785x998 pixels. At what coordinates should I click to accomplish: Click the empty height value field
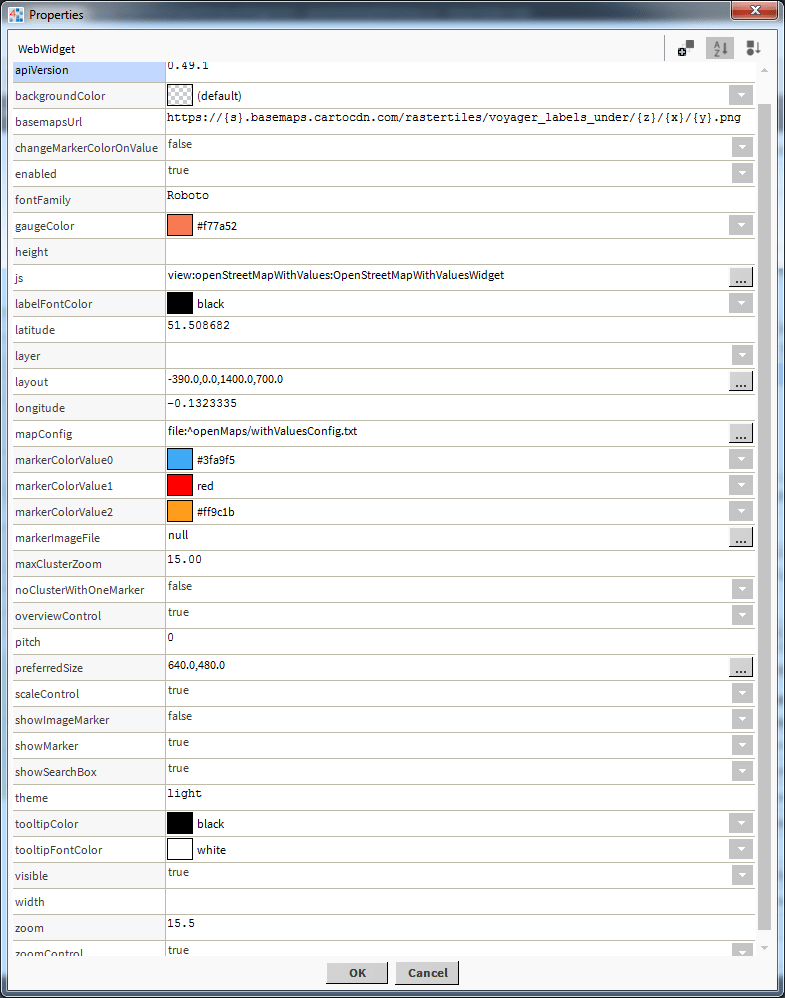coord(460,251)
